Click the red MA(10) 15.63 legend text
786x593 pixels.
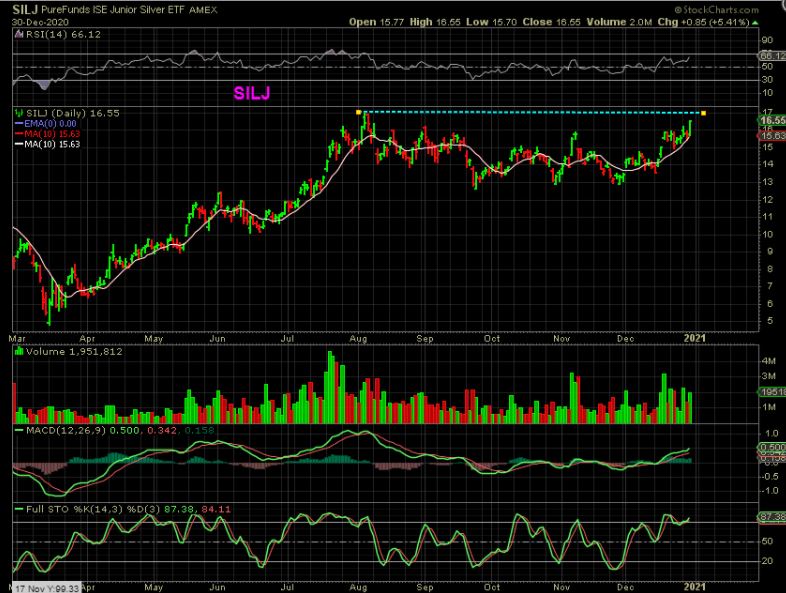pos(52,134)
